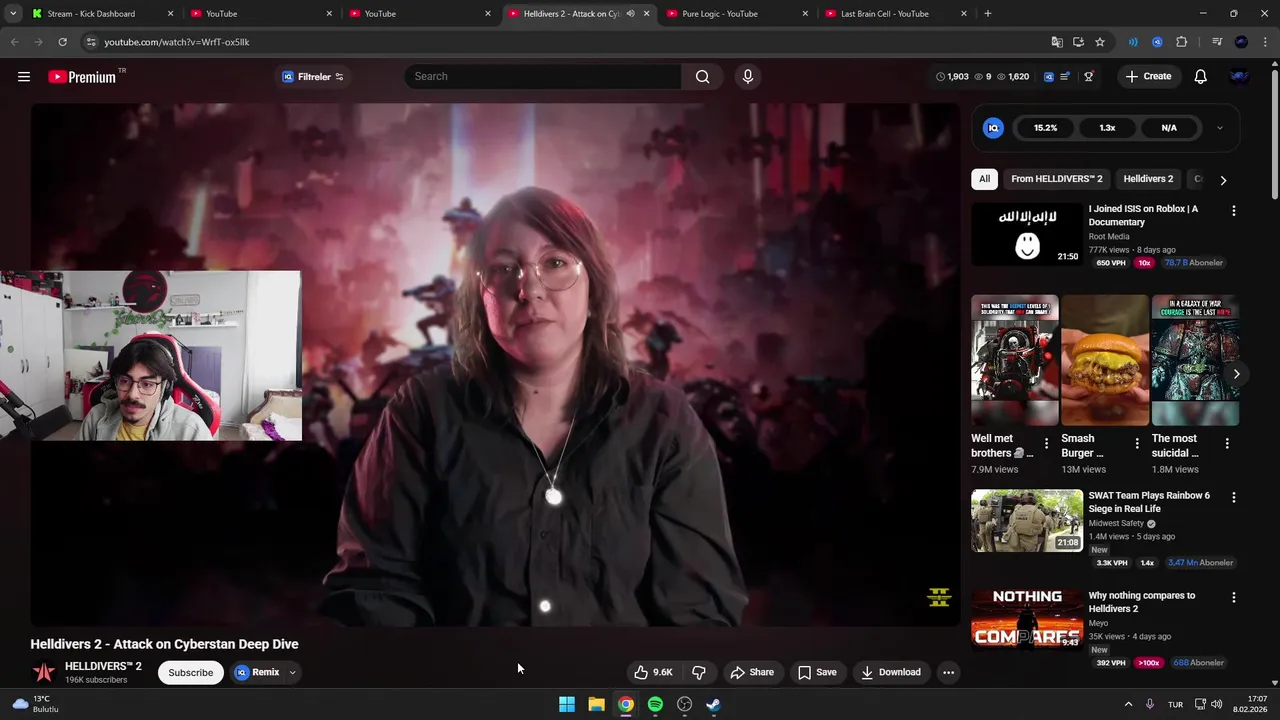The image size is (1280, 720).
Task: Click the Create button
Action: pyautogui.click(x=1148, y=77)
